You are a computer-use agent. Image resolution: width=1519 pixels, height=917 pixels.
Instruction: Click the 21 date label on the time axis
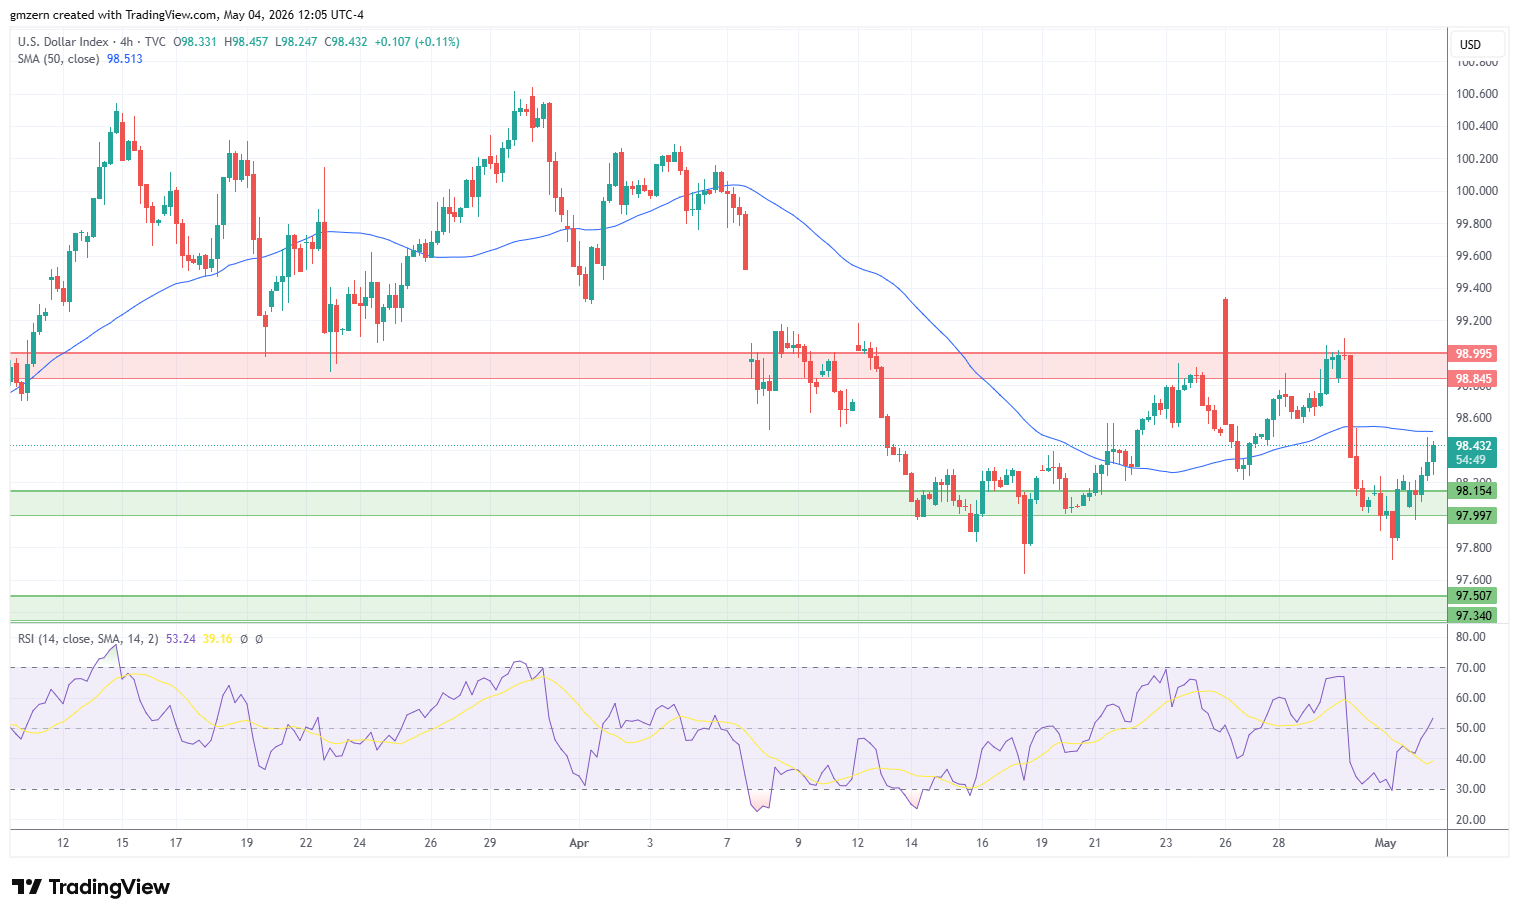tap(1095, 843)
